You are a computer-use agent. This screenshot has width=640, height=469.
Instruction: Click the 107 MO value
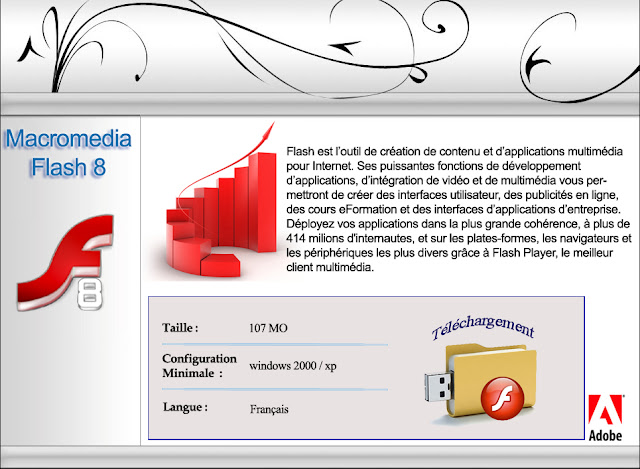[x=268, y=328]
